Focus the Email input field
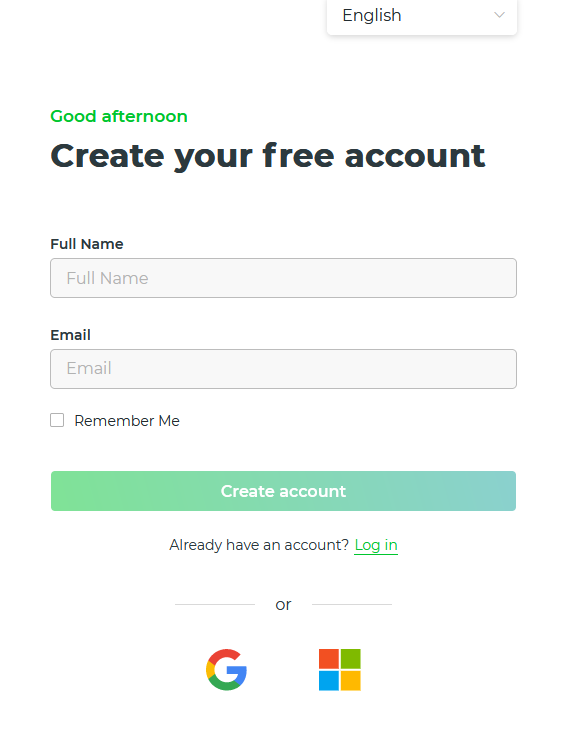Image resolution: width=584 pixels, height=736 pixels. (284, 368)
